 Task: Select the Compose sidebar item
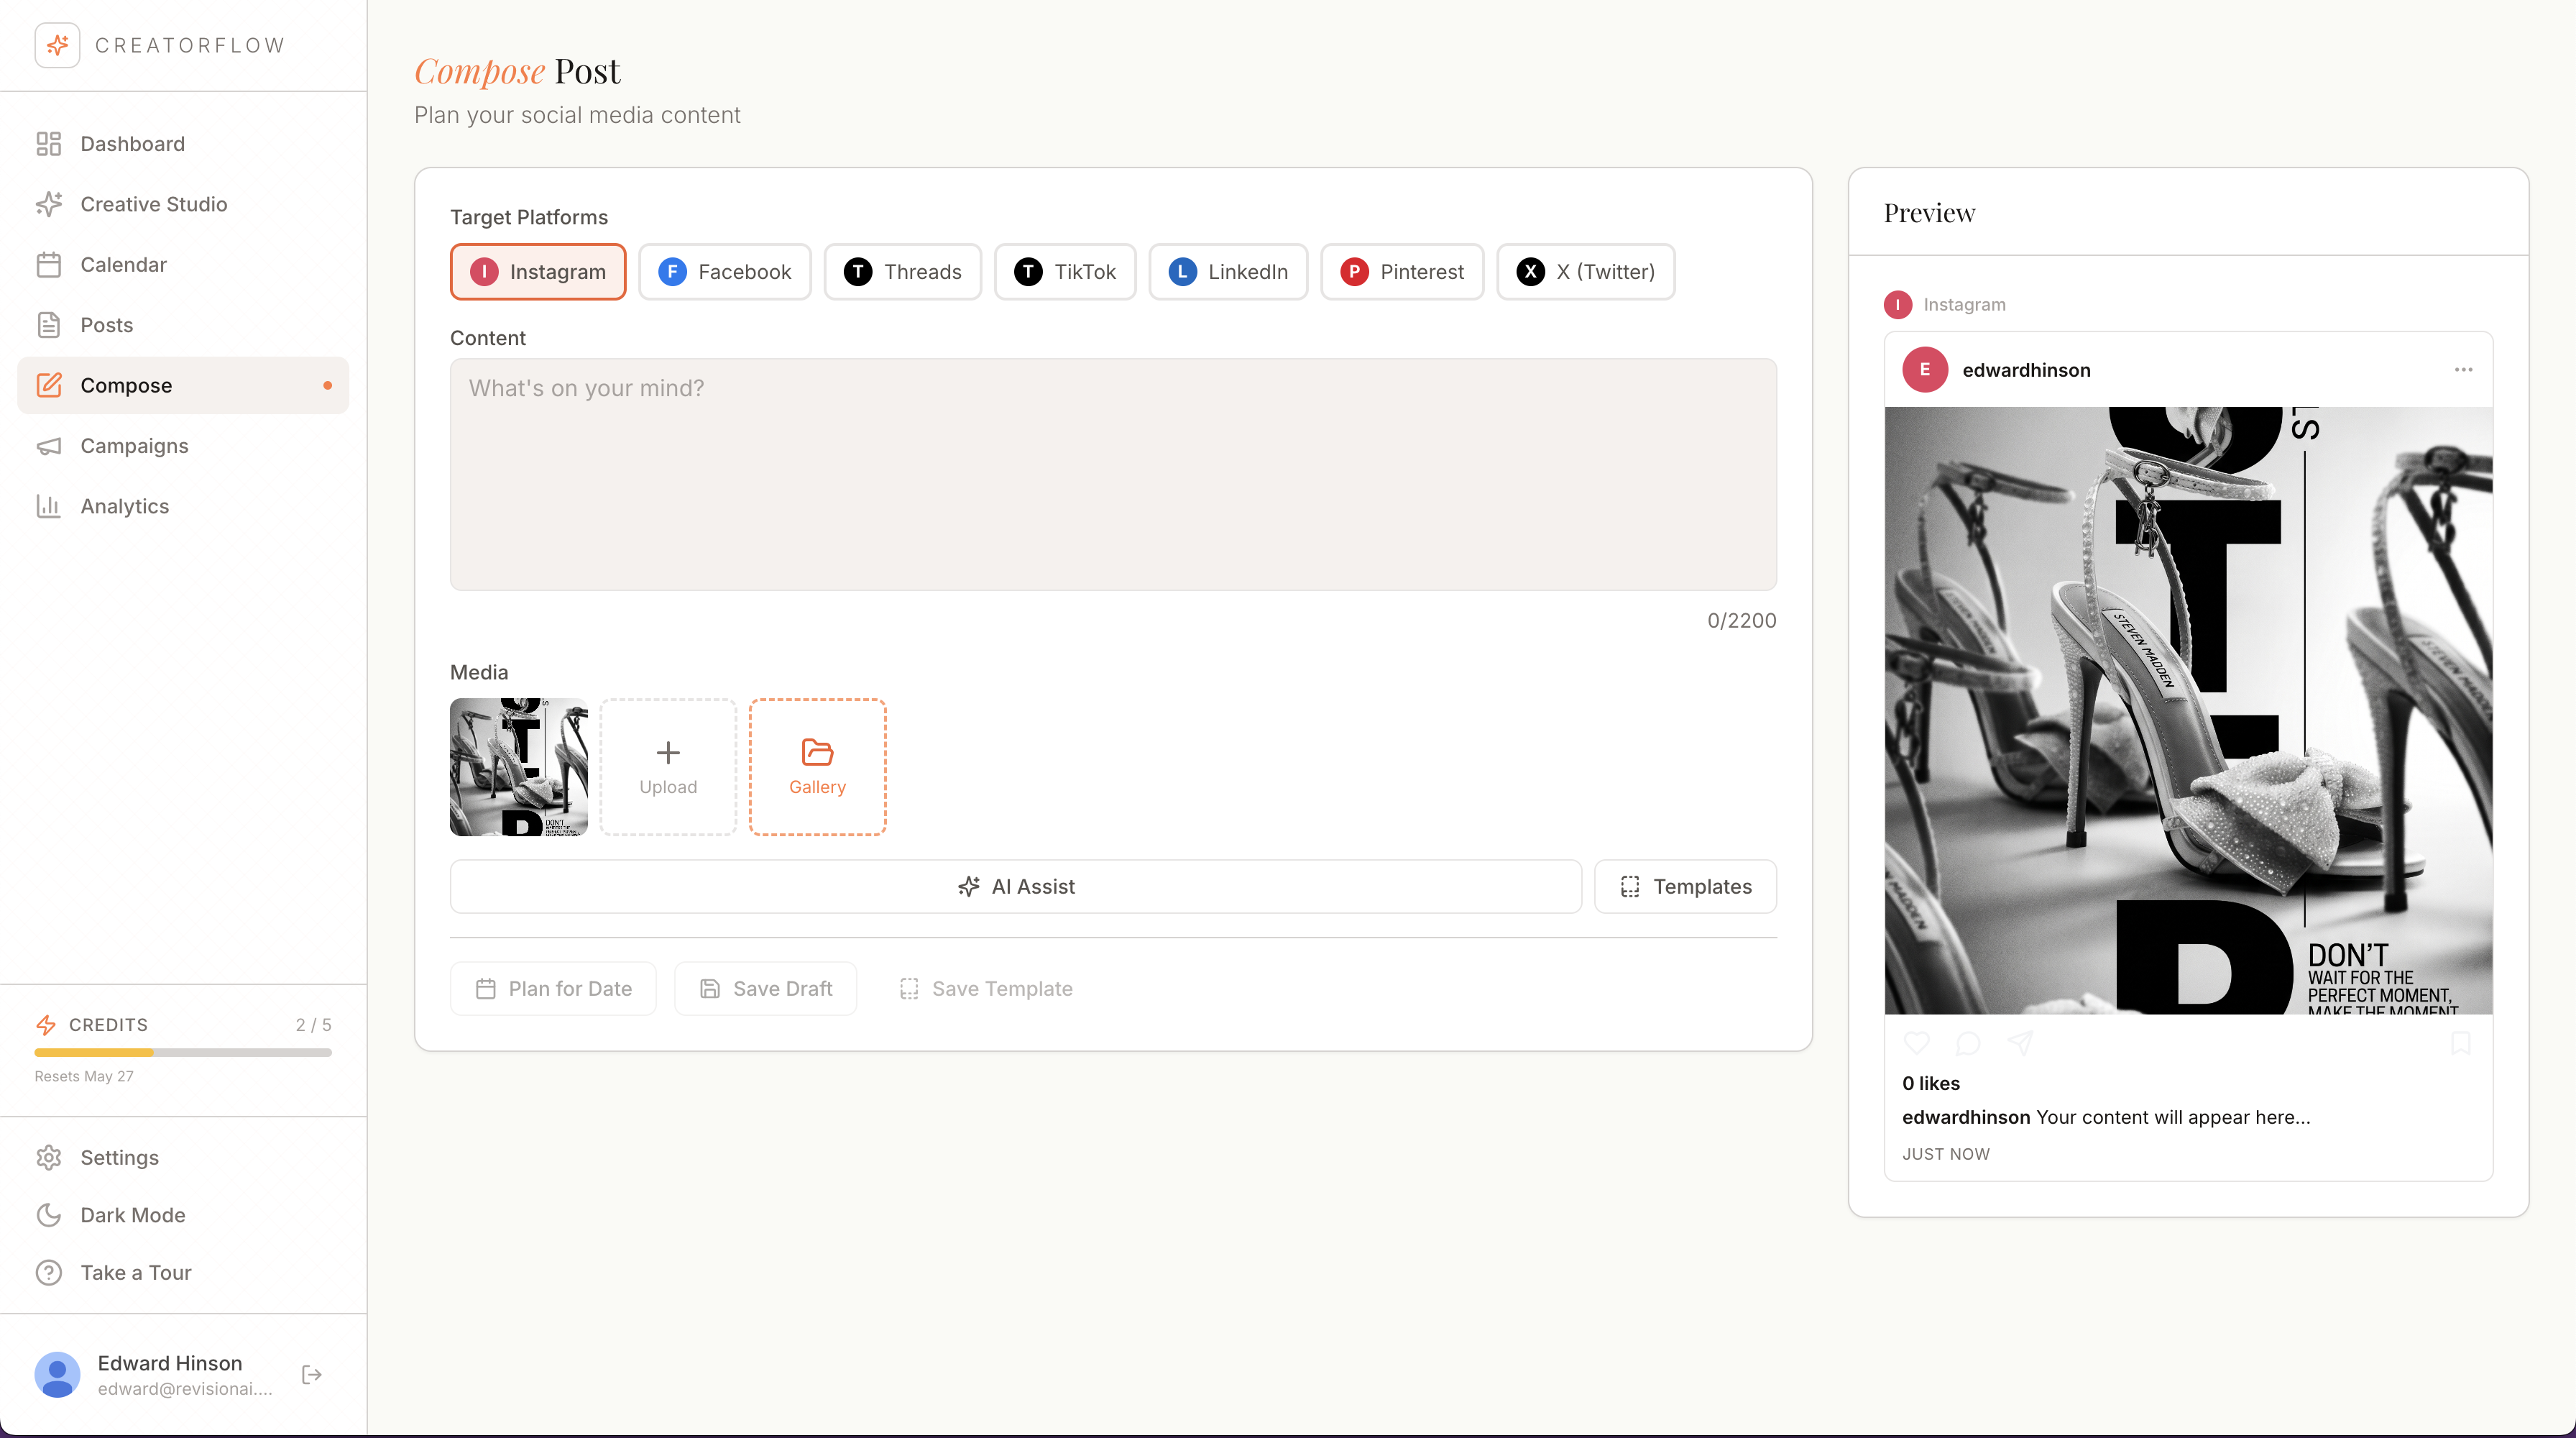pyautogui.click(x=183, y=385)
